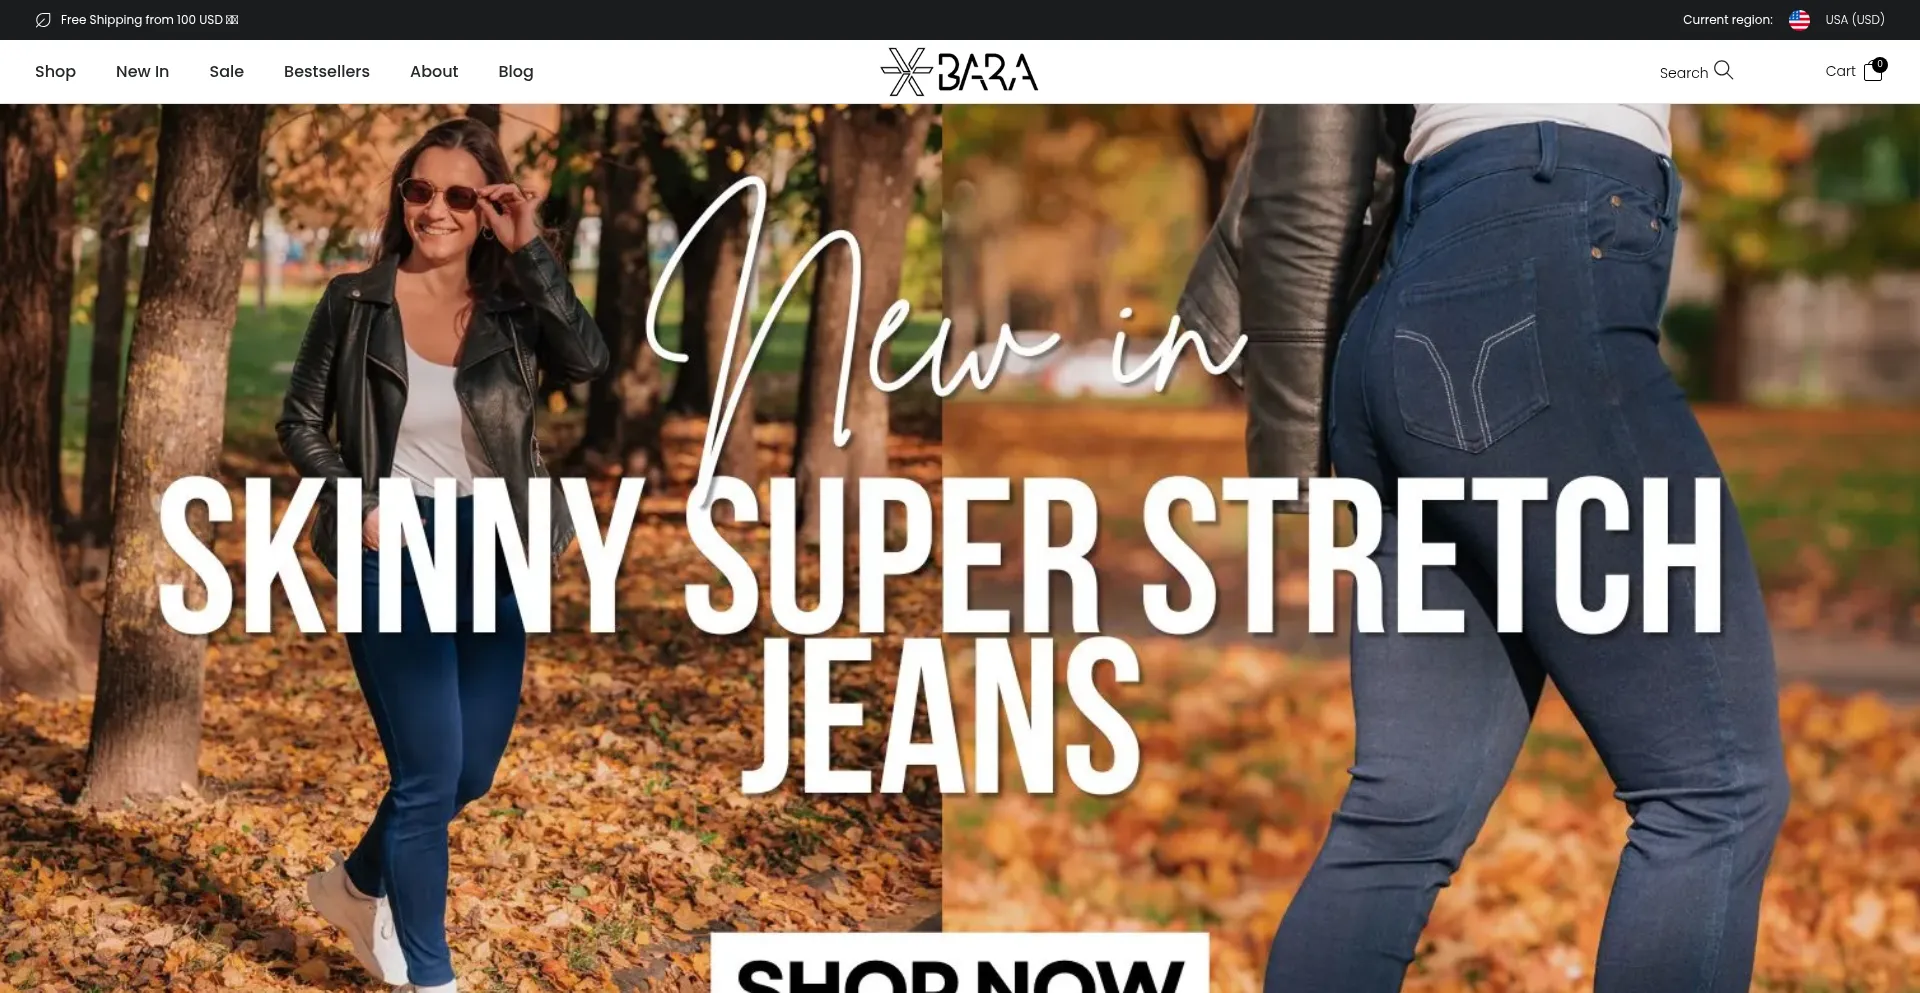Click the Skinny Super Stretch Jeans headline

coord(940,633)
